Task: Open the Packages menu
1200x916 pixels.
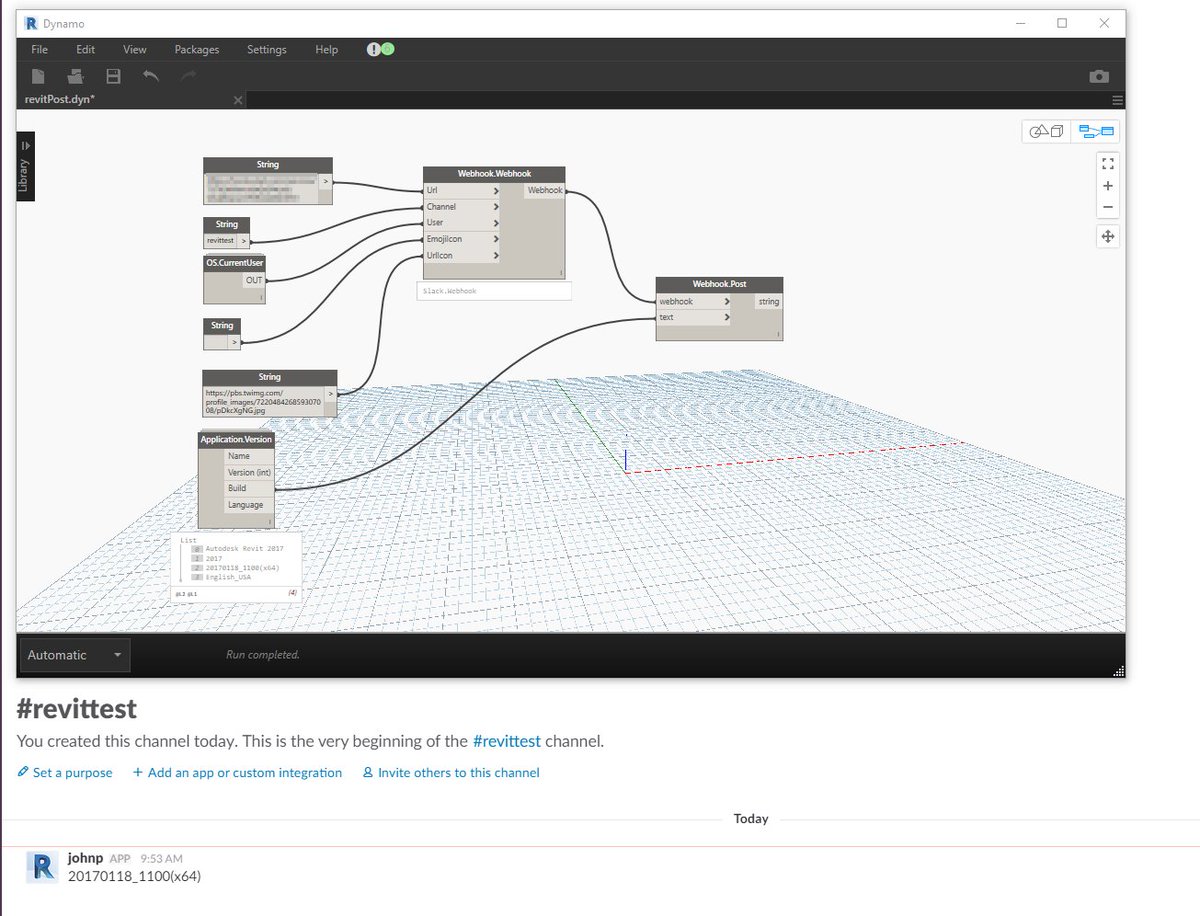Action: coord(197,49)
